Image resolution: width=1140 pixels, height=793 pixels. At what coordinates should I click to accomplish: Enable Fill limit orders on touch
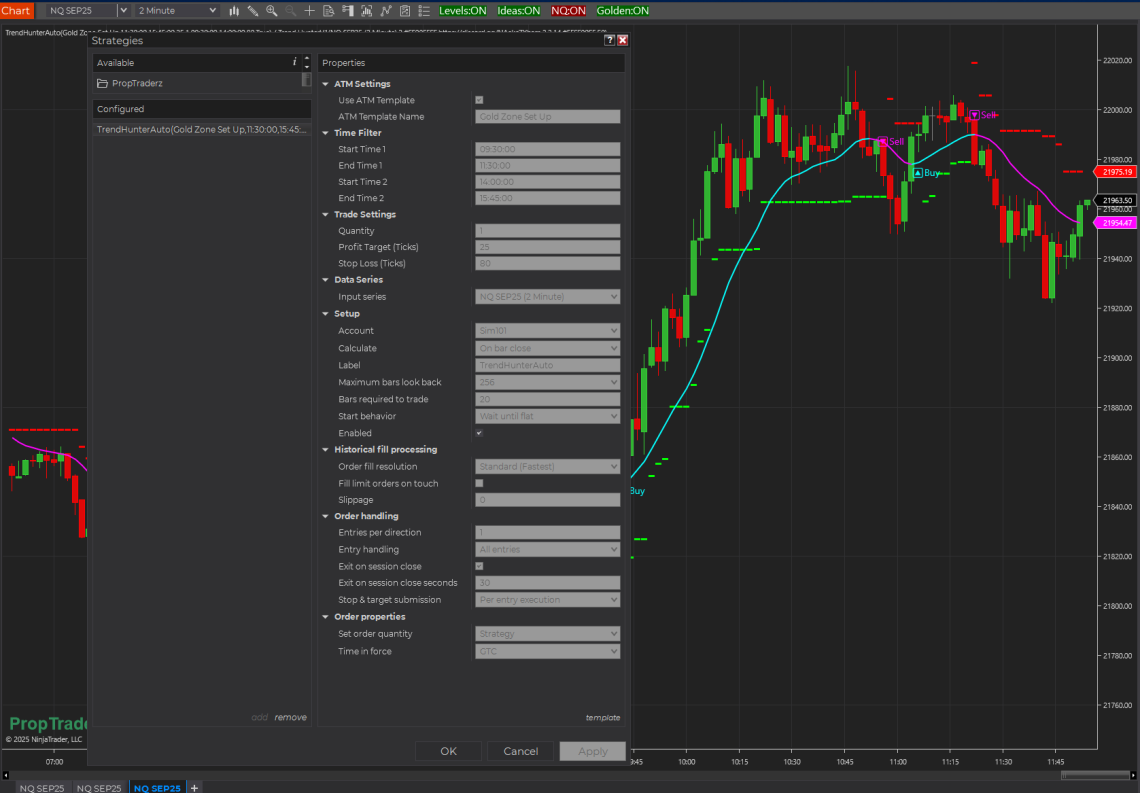pos(479,483)
